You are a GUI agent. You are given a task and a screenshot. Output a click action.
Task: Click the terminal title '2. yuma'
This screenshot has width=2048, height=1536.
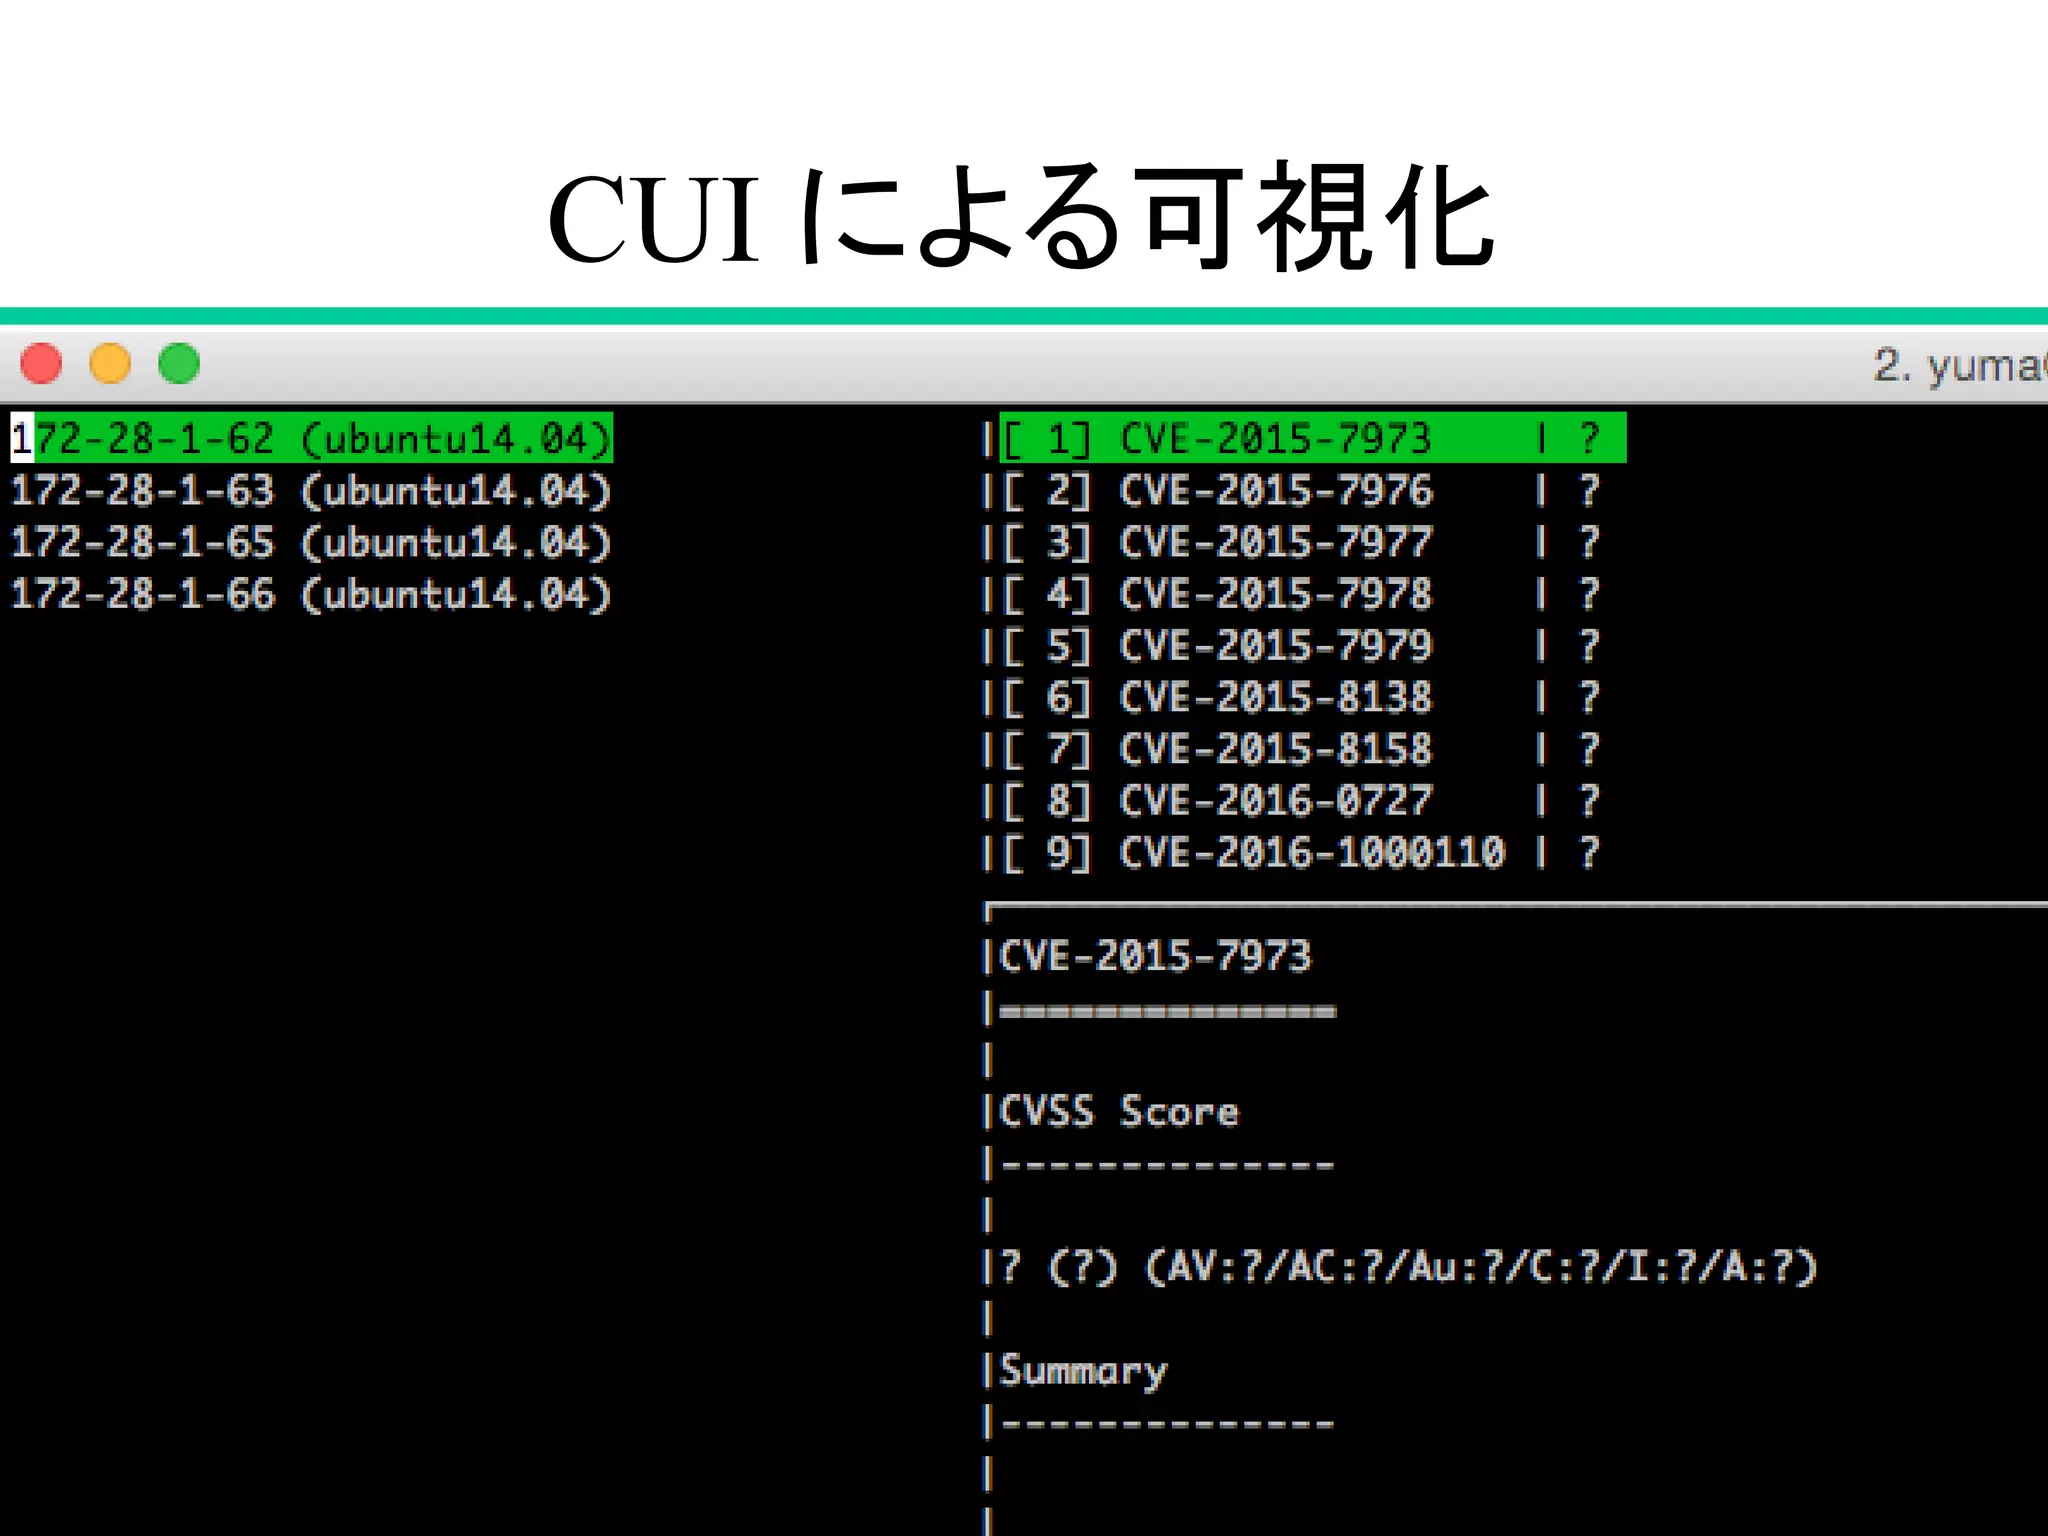tap(1960, 365)
